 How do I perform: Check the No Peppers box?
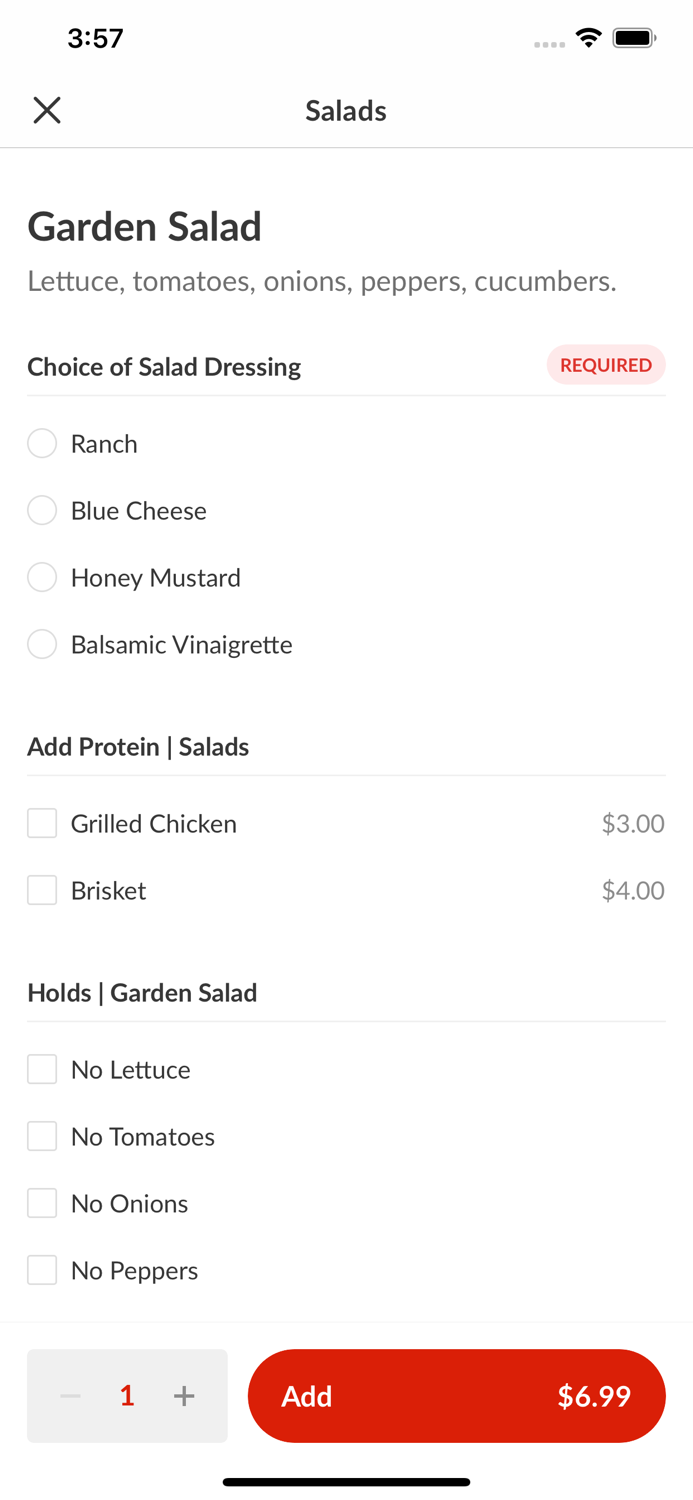click(41, 1269)
